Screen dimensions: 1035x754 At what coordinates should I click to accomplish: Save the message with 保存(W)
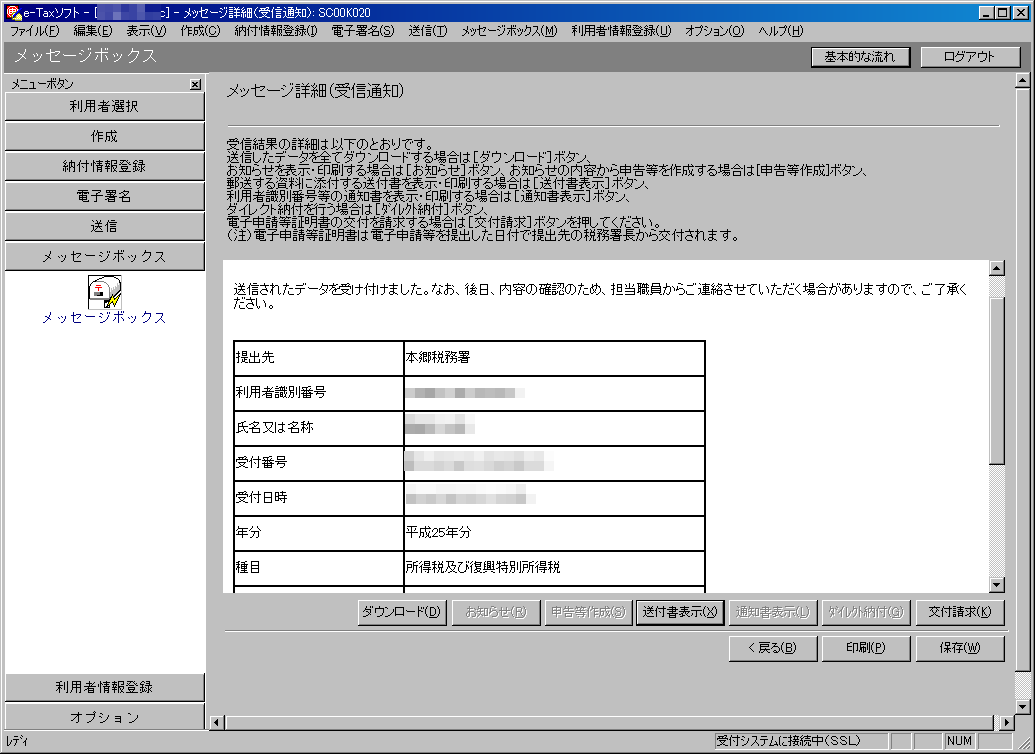tap(959, 647)
